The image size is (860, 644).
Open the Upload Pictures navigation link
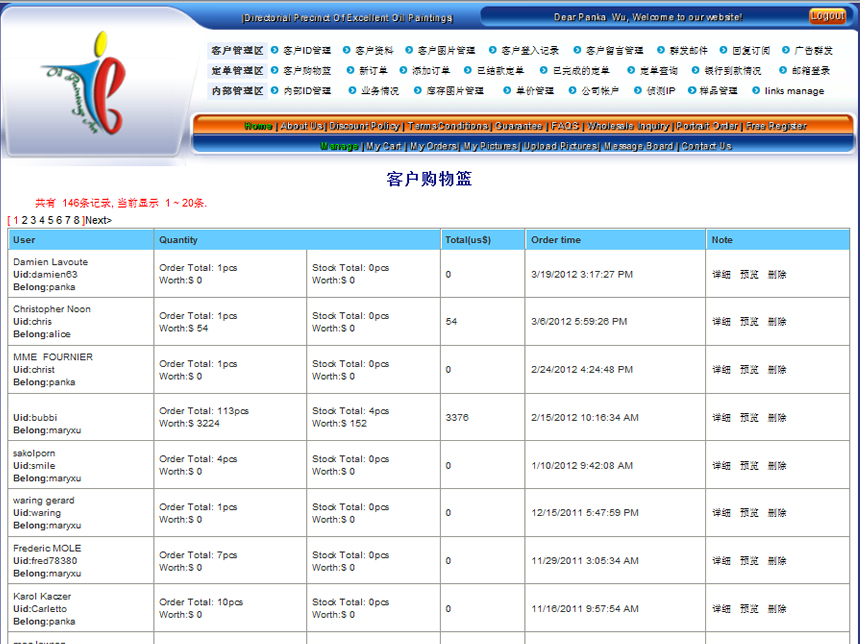pos(560,146)
